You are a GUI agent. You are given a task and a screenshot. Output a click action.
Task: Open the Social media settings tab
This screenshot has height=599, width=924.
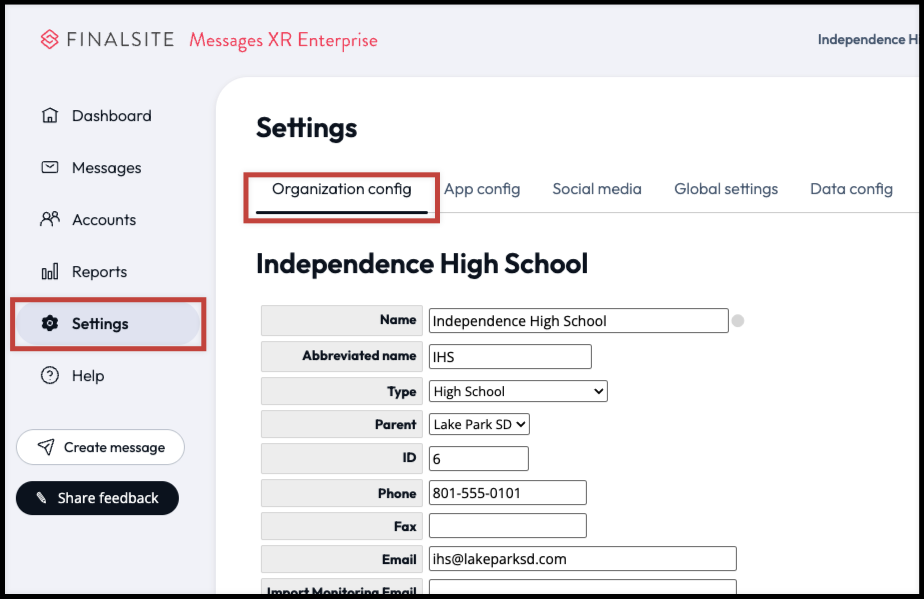point(596,189)
